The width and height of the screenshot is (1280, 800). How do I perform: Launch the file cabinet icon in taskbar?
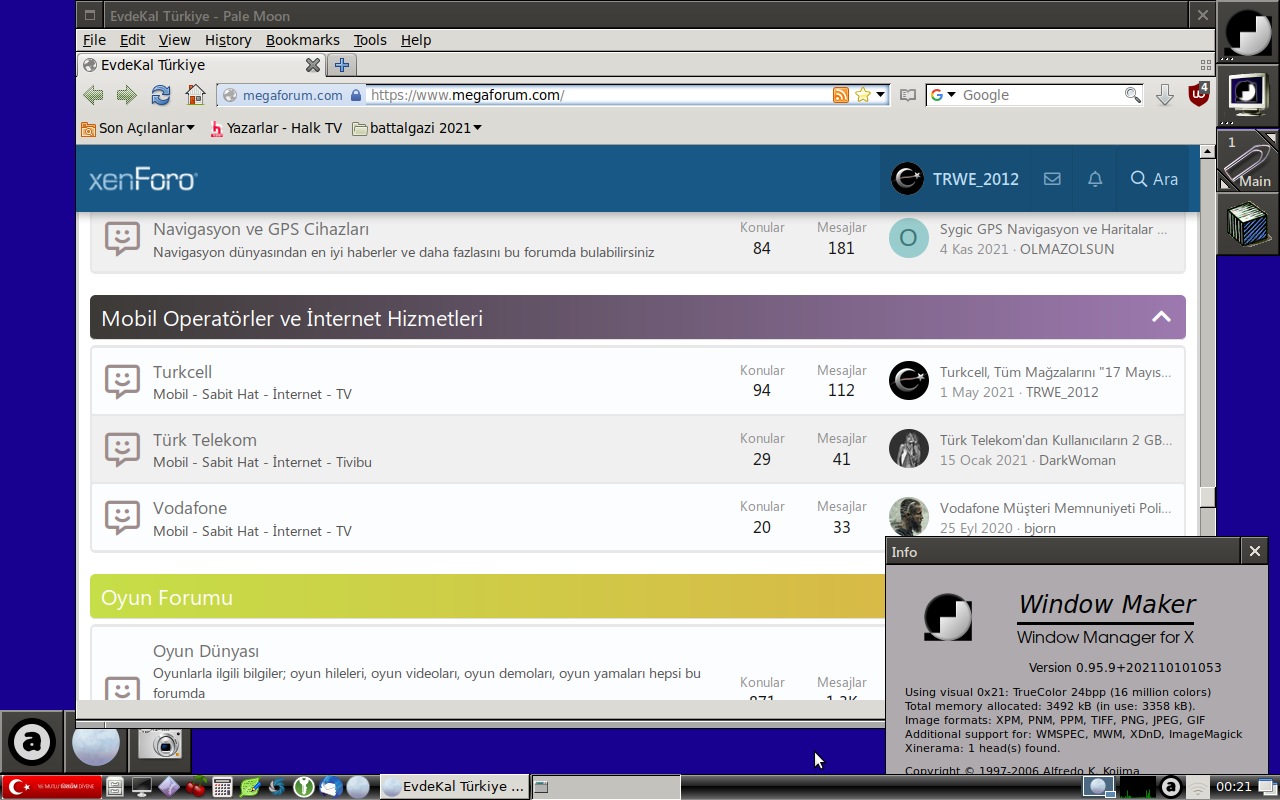coord(115,787)
